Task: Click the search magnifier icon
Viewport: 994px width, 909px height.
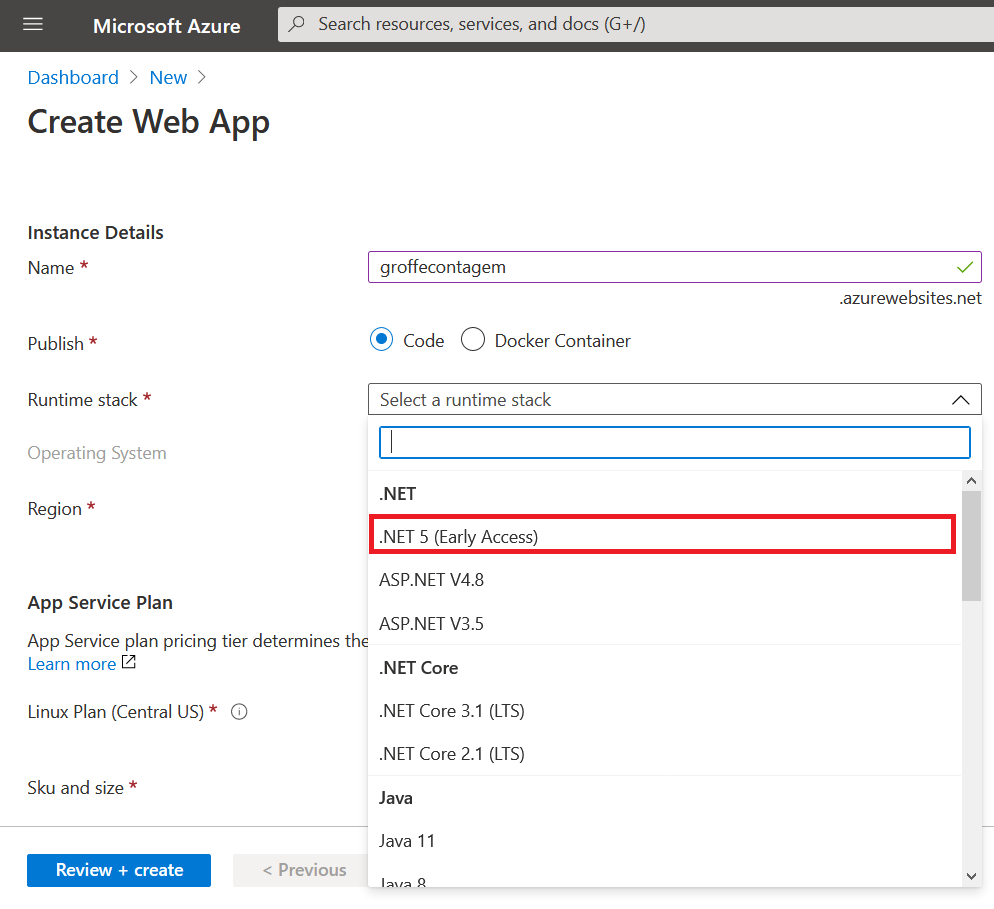Action: coord(295,23)
